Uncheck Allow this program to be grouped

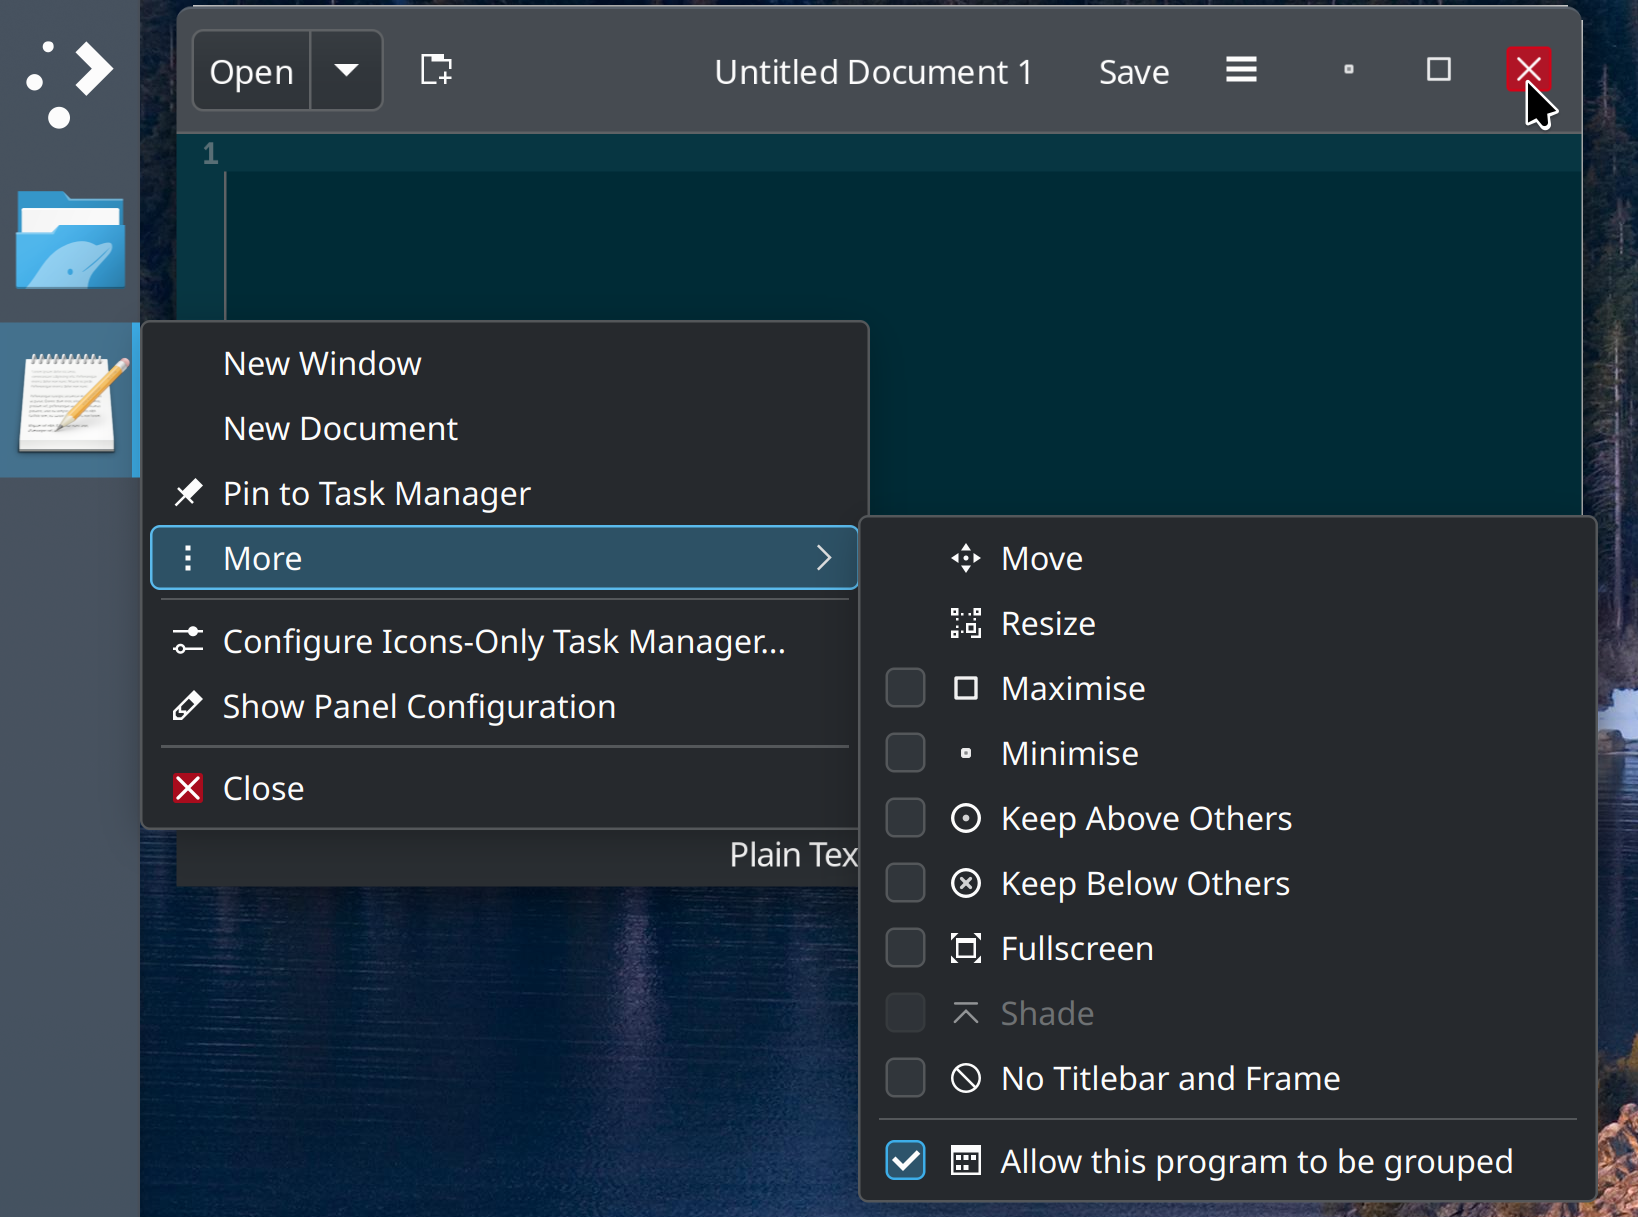pos(905,1161)
